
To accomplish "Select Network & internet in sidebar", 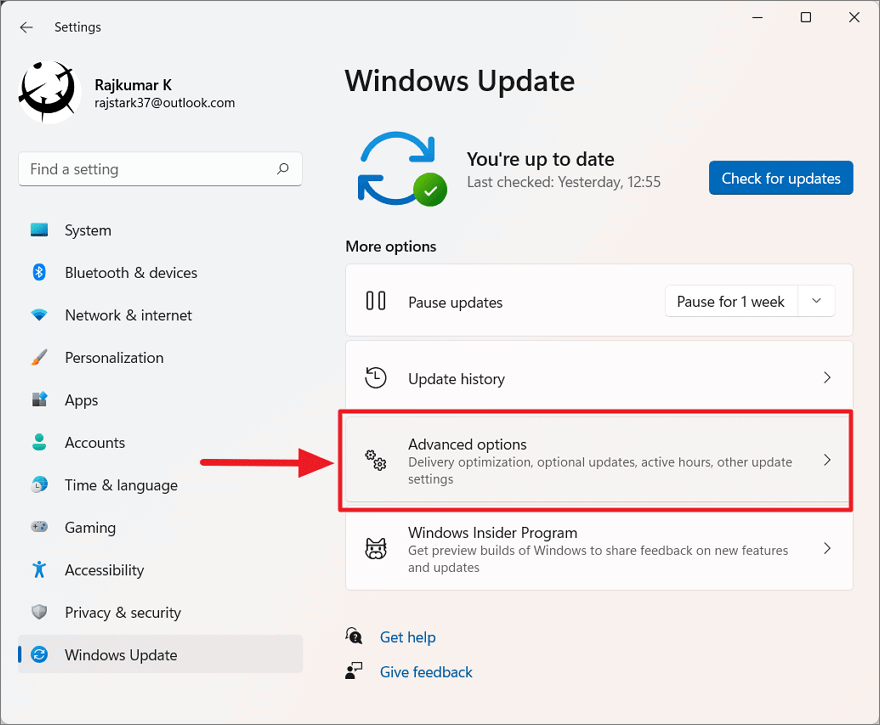I will 160,315.
